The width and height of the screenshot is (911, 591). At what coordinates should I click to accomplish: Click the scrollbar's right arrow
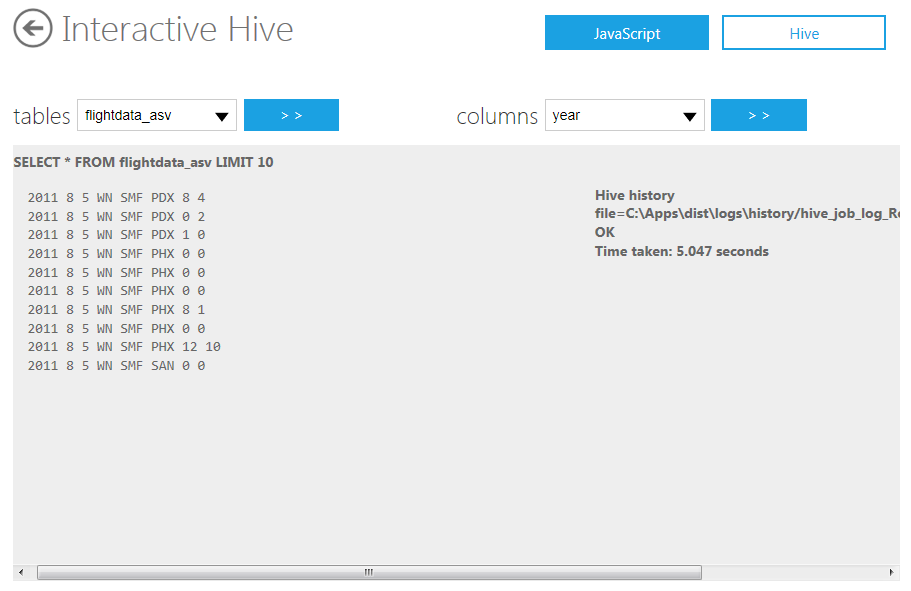[892, 572]
